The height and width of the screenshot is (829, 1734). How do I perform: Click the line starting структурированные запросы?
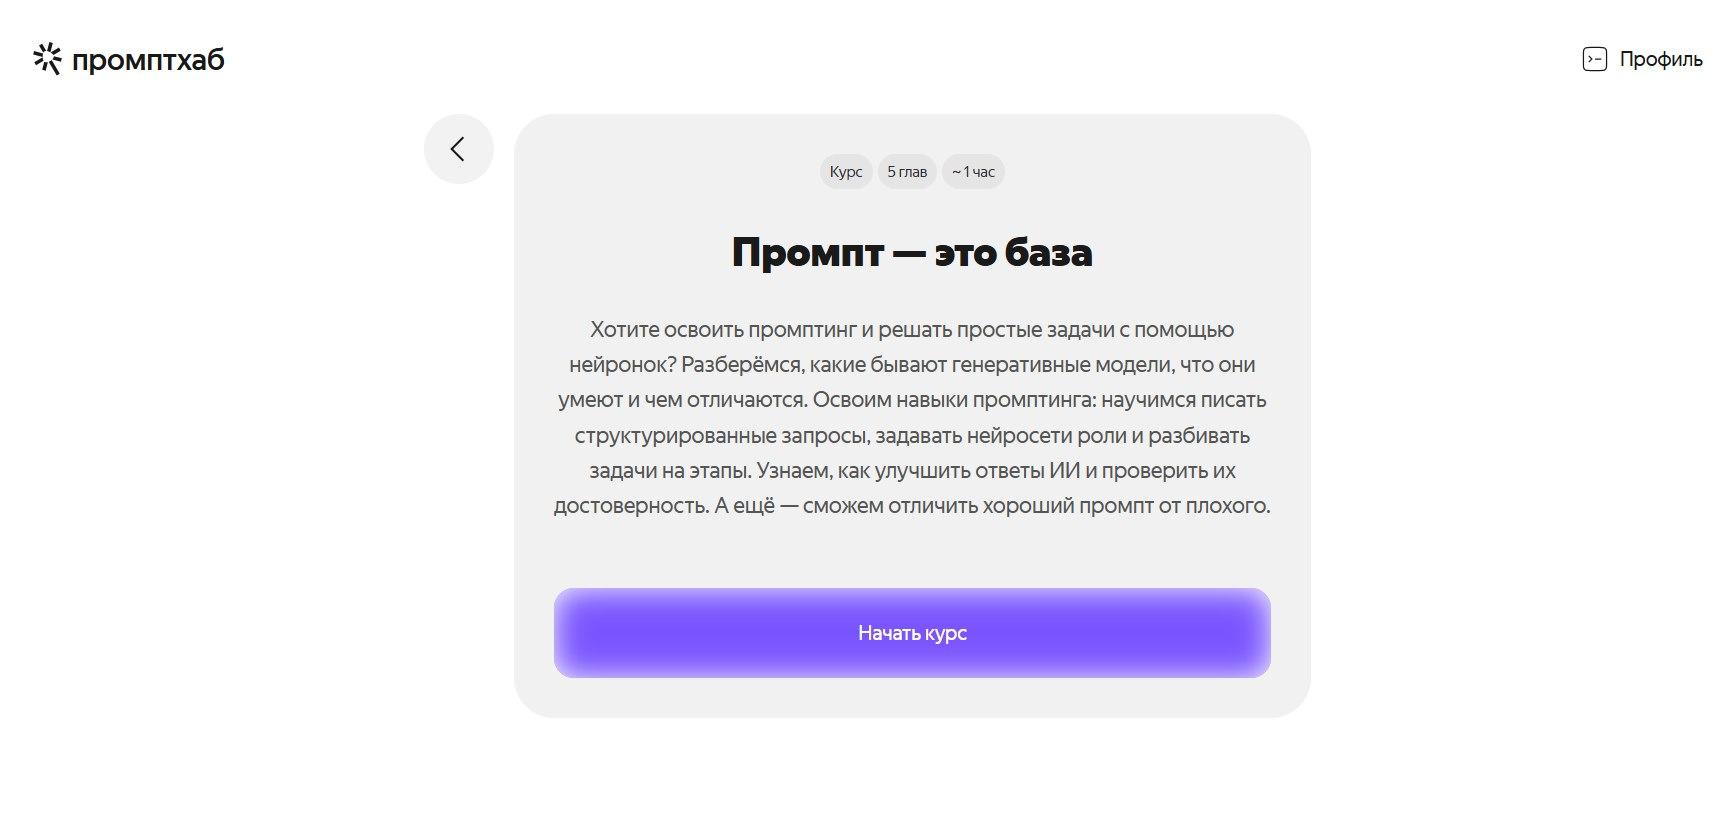911,436
